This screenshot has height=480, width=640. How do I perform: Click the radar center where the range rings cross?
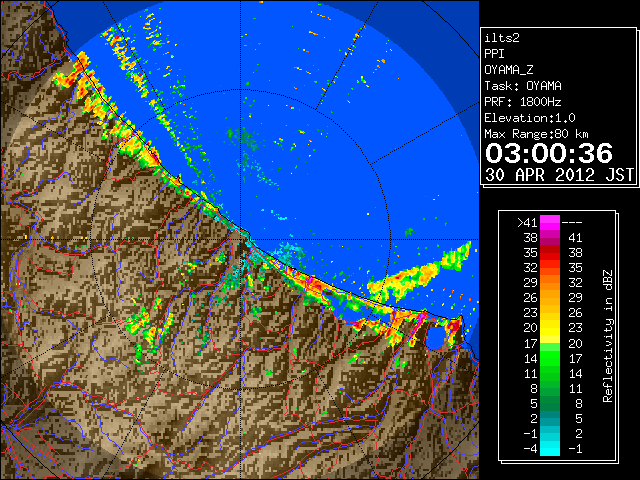pos(241,239)
